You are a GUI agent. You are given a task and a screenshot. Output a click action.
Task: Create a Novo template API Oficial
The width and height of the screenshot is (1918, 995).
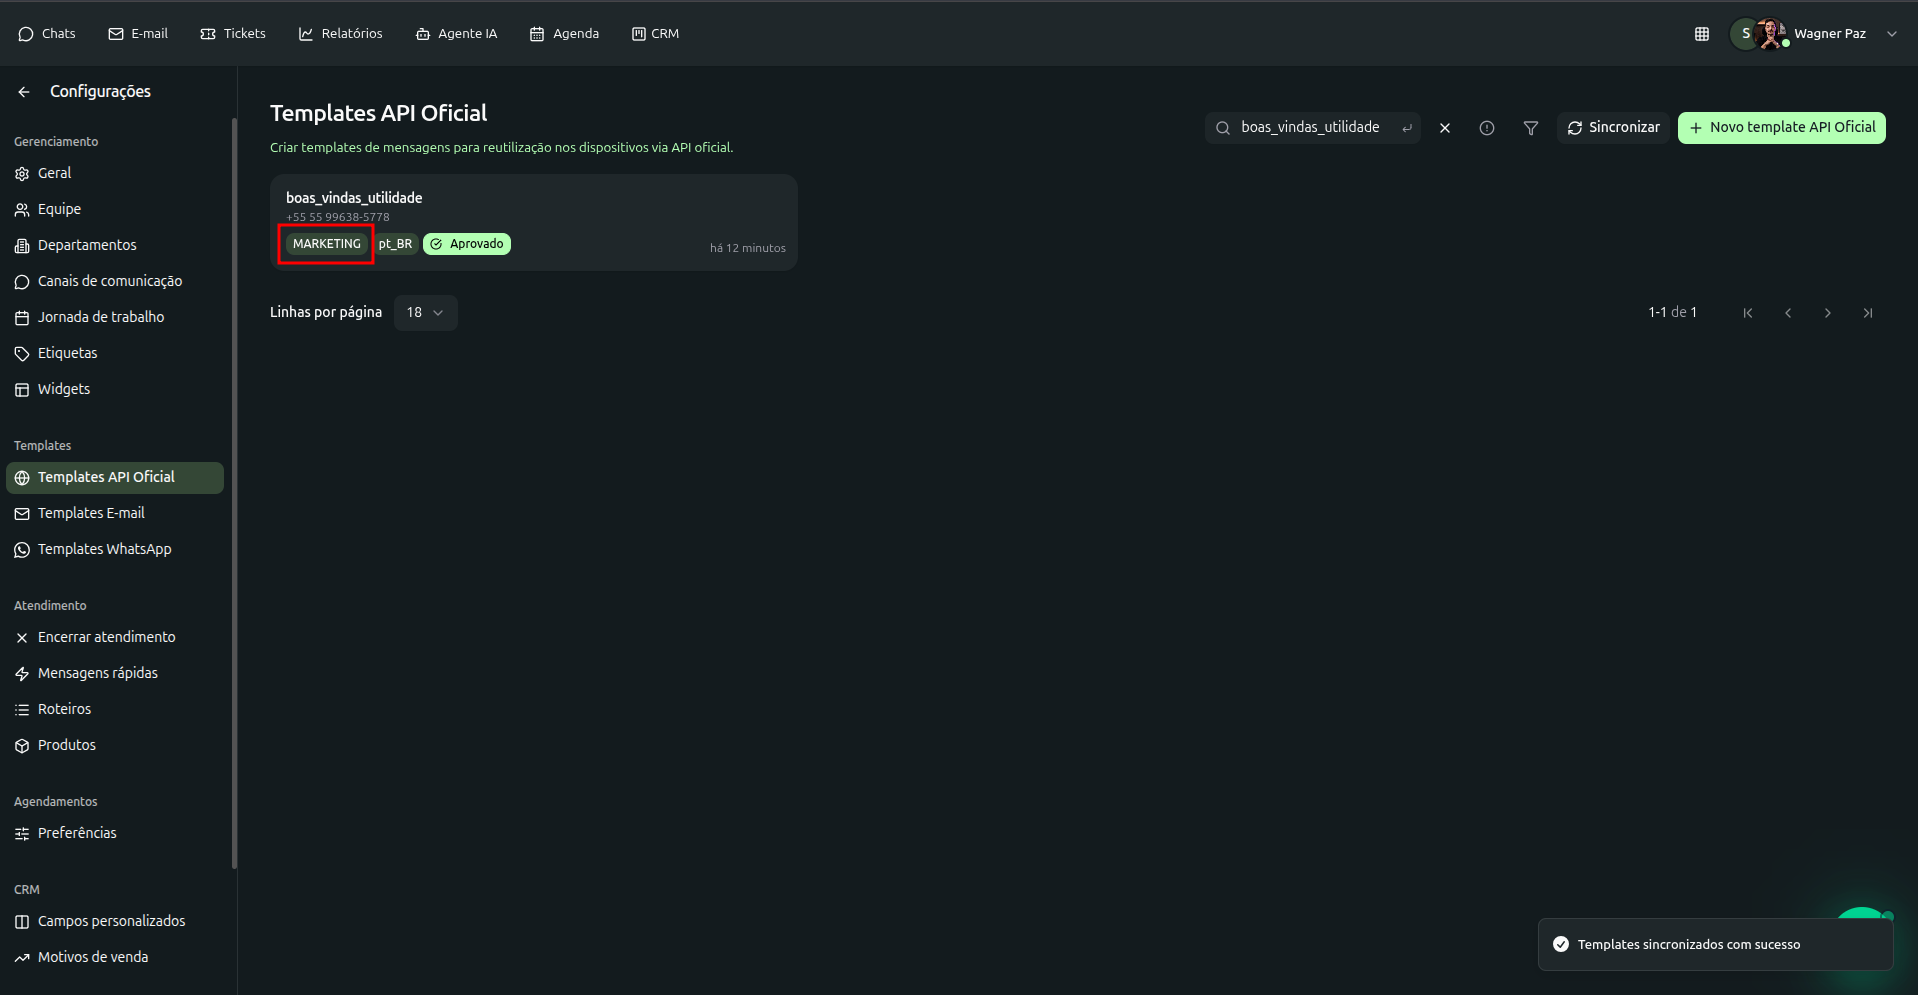(x=1781, y=128)
